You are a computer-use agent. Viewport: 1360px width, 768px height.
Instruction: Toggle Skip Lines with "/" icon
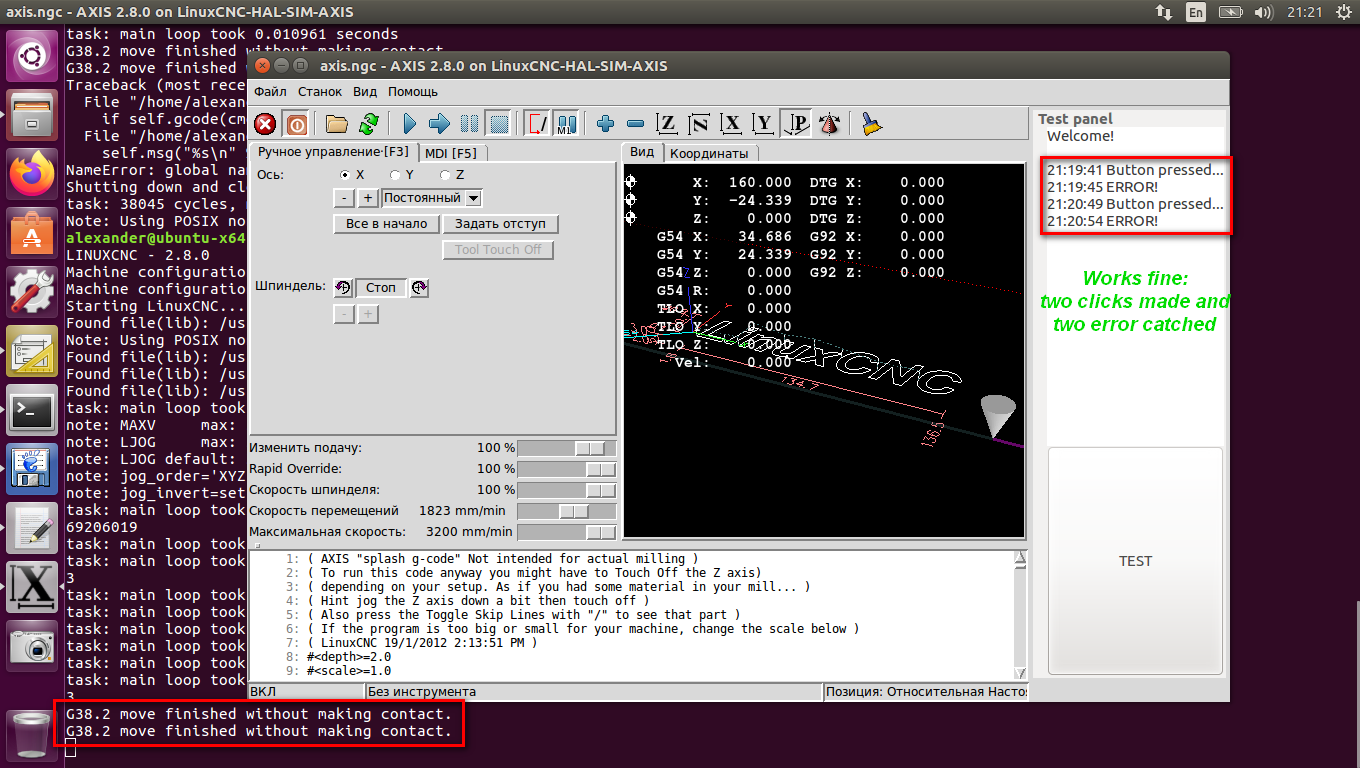click(x=537, y=124)
